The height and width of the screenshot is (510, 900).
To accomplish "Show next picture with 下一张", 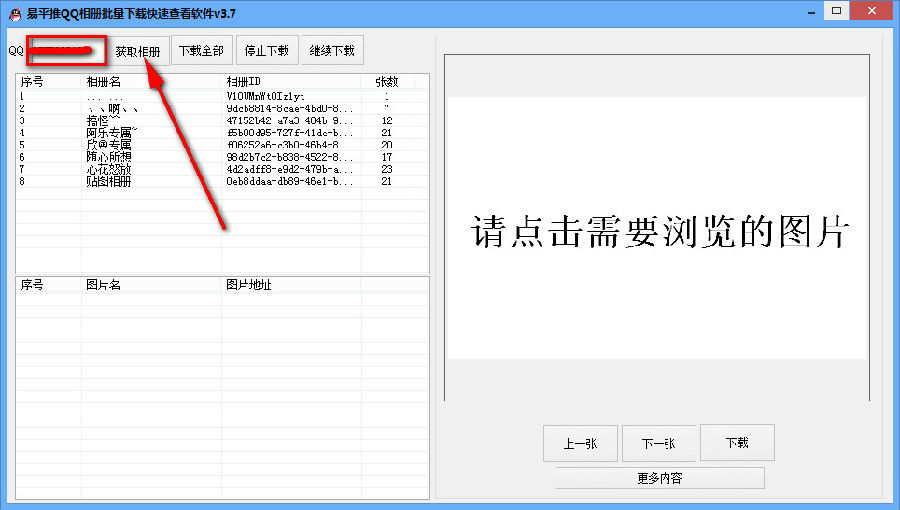I will tap(658, 443).
